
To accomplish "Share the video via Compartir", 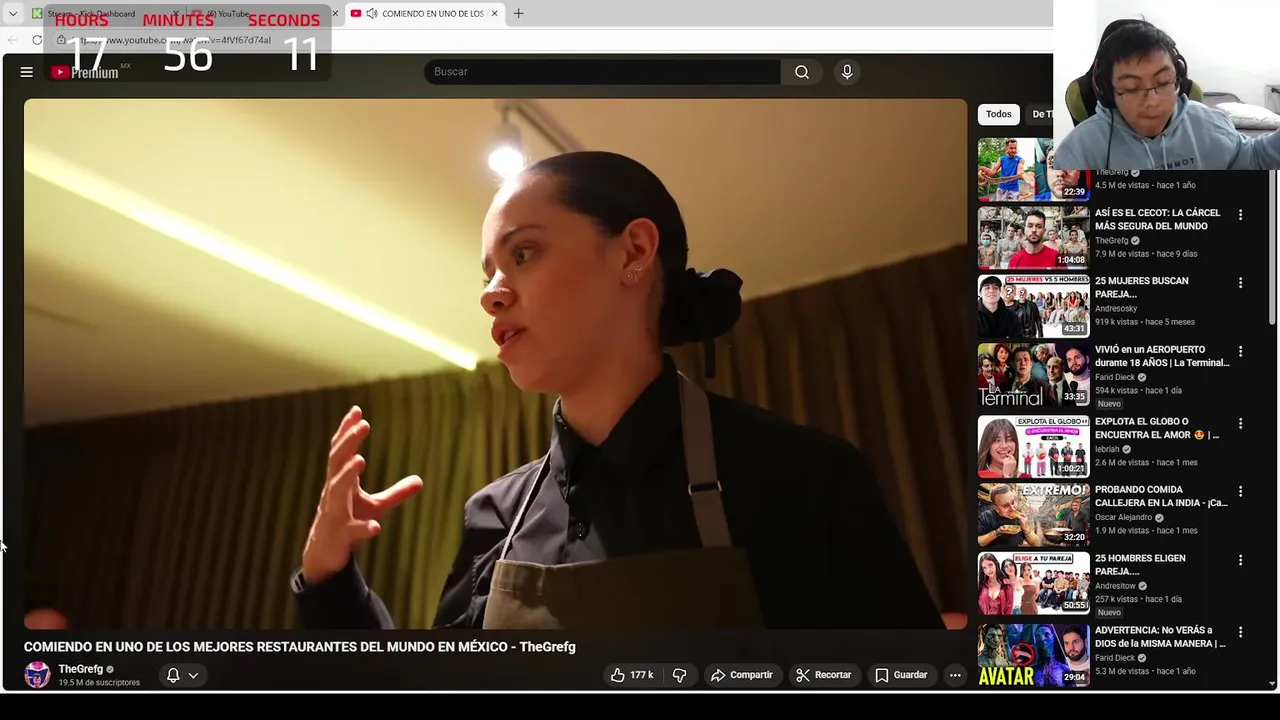I will 742,675.
